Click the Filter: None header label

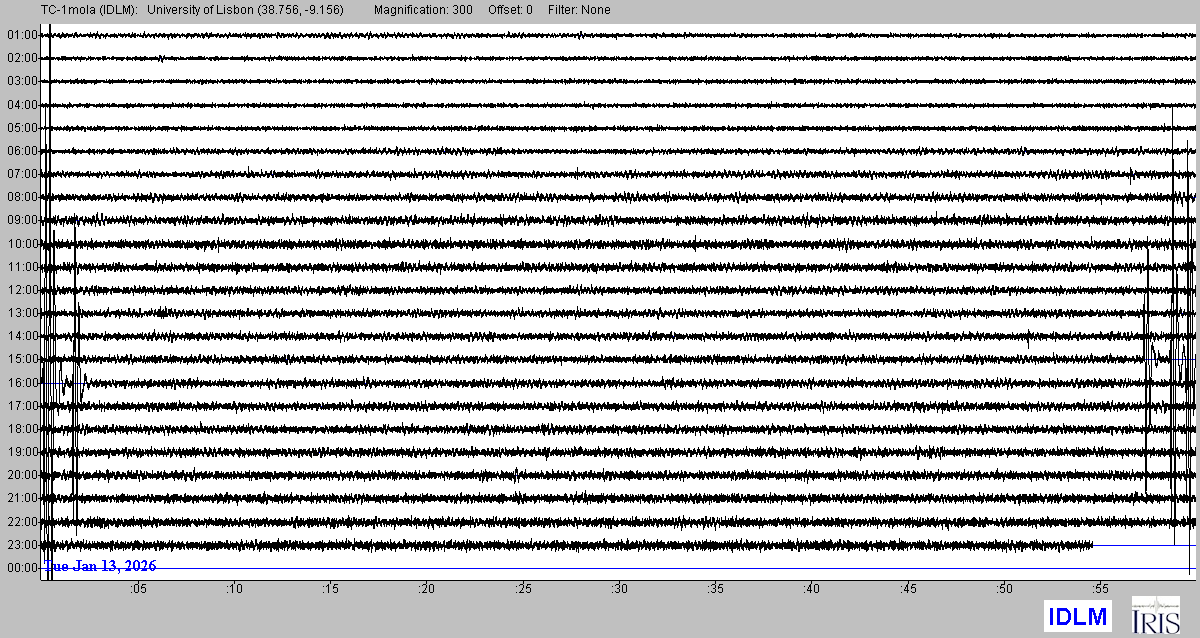[x=579, y=10]
